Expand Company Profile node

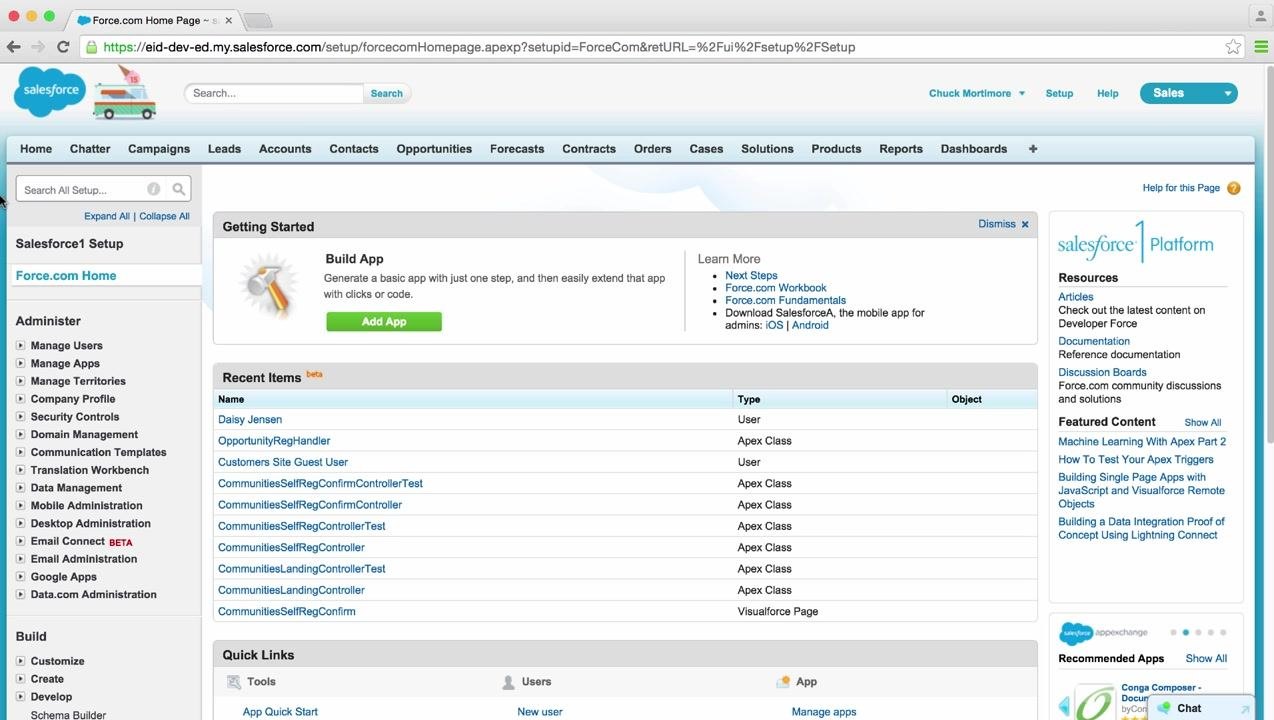pos(20,398)
